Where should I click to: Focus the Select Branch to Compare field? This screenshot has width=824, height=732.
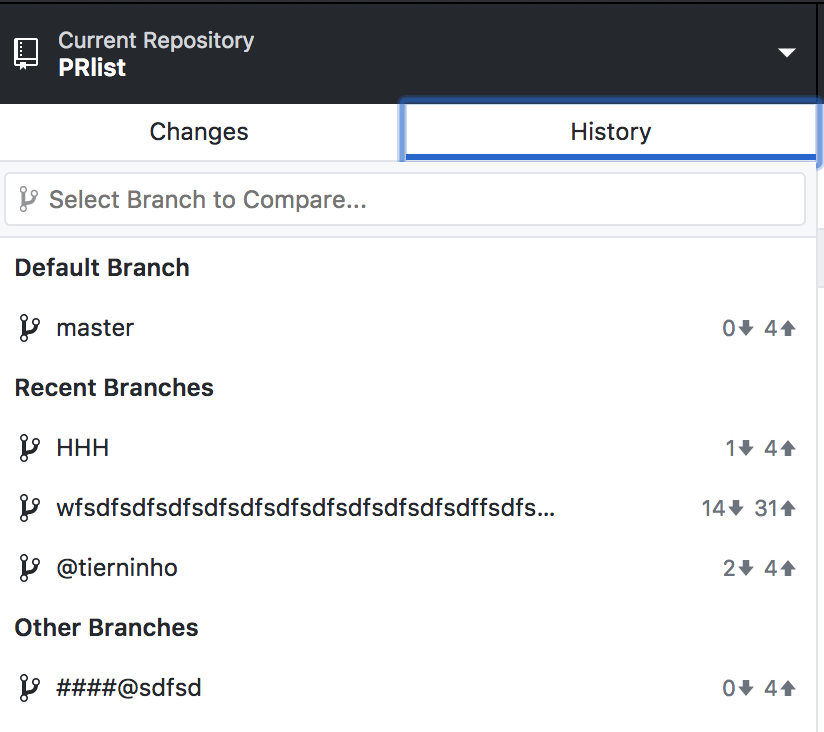[405, 200]
